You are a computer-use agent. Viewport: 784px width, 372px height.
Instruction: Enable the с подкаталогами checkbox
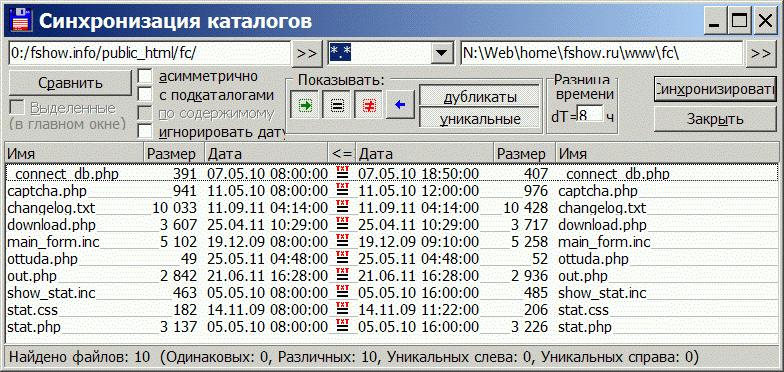[x=144, y=94]
